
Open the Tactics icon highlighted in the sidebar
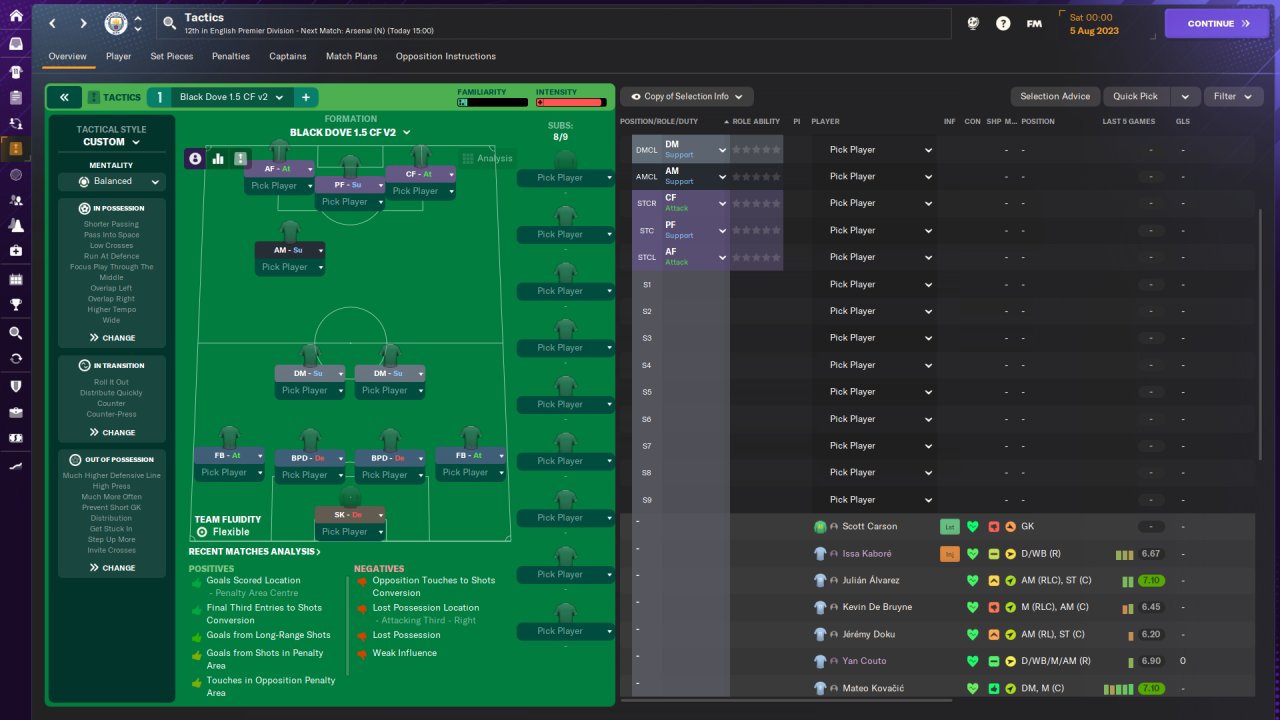pyautogui.click(x=16, y=149)
